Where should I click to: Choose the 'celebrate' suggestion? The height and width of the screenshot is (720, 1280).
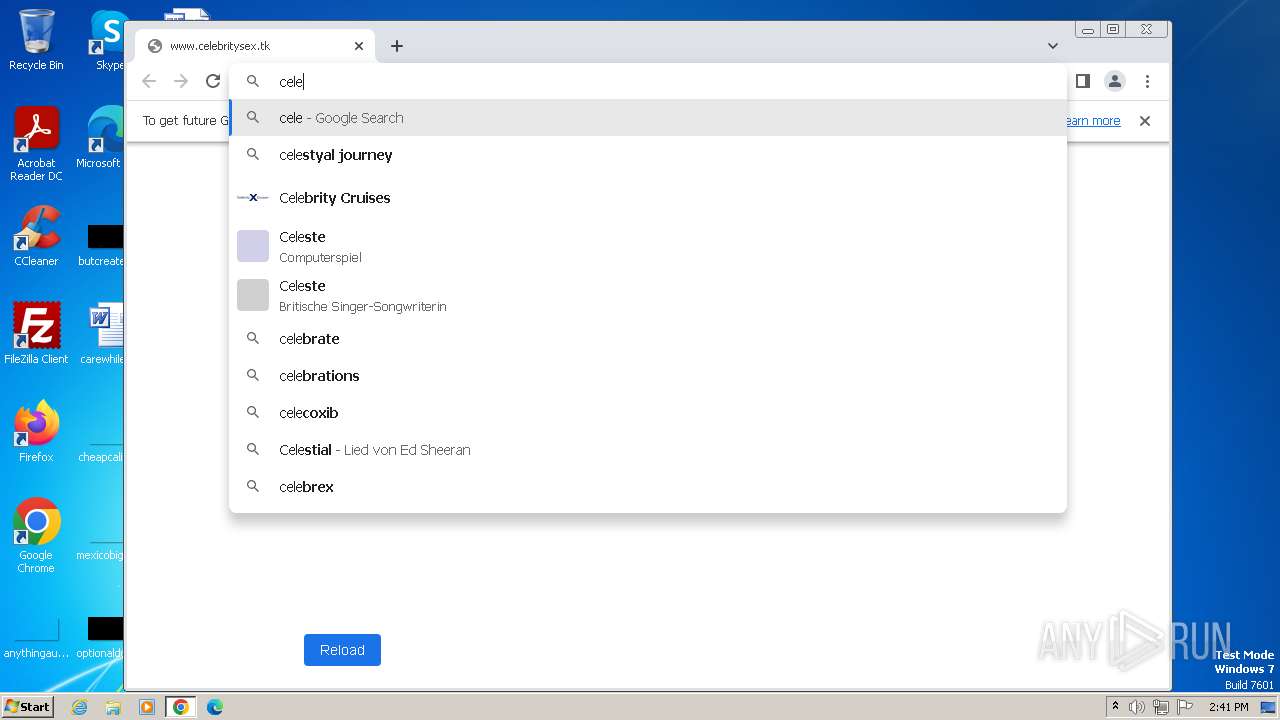[648, 339]
